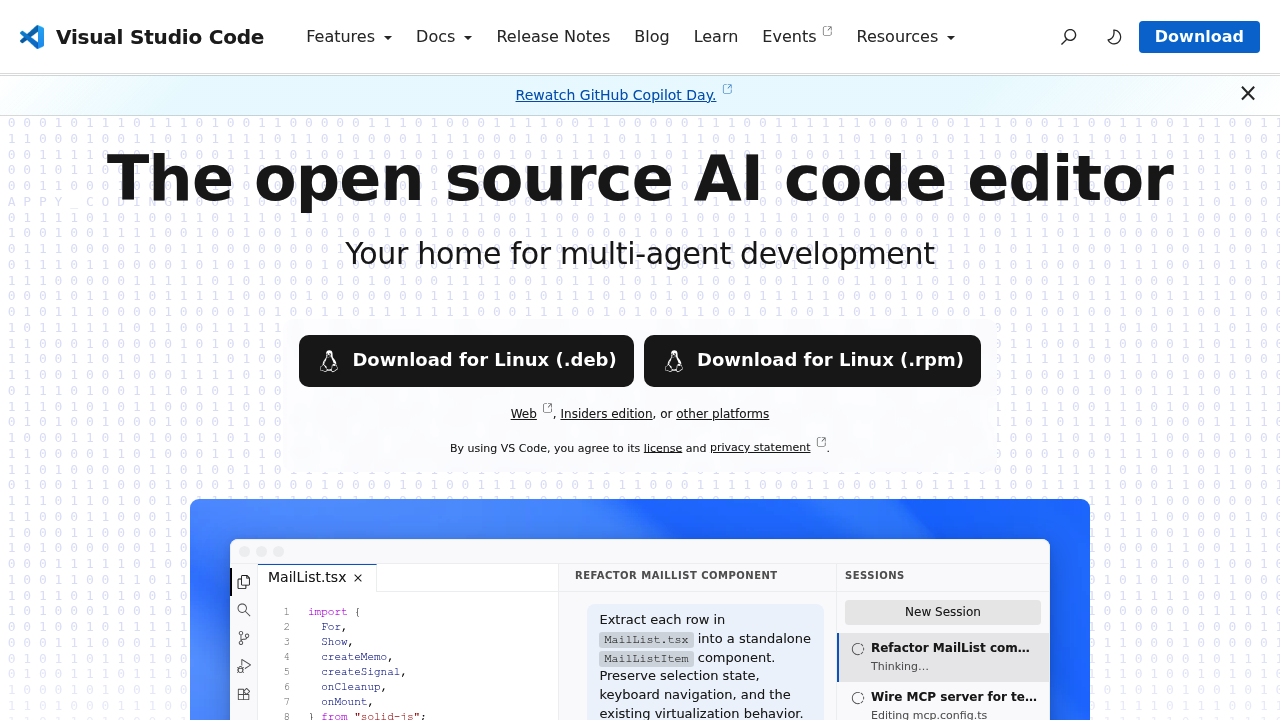Go to the Blog page
Image resolution: width=1280 pixels, height=720 pixels.
click(x=652, y=37)
